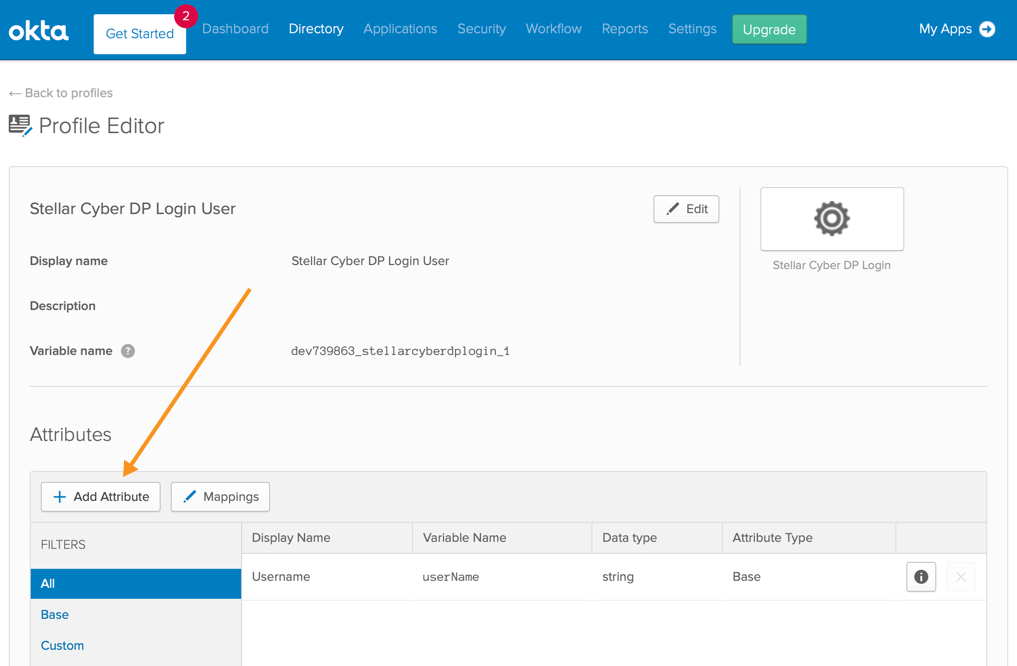The height and width of the screenshot is (666, 1017).
Task: Filter attributes by Base
Action: tap(55, 615)
